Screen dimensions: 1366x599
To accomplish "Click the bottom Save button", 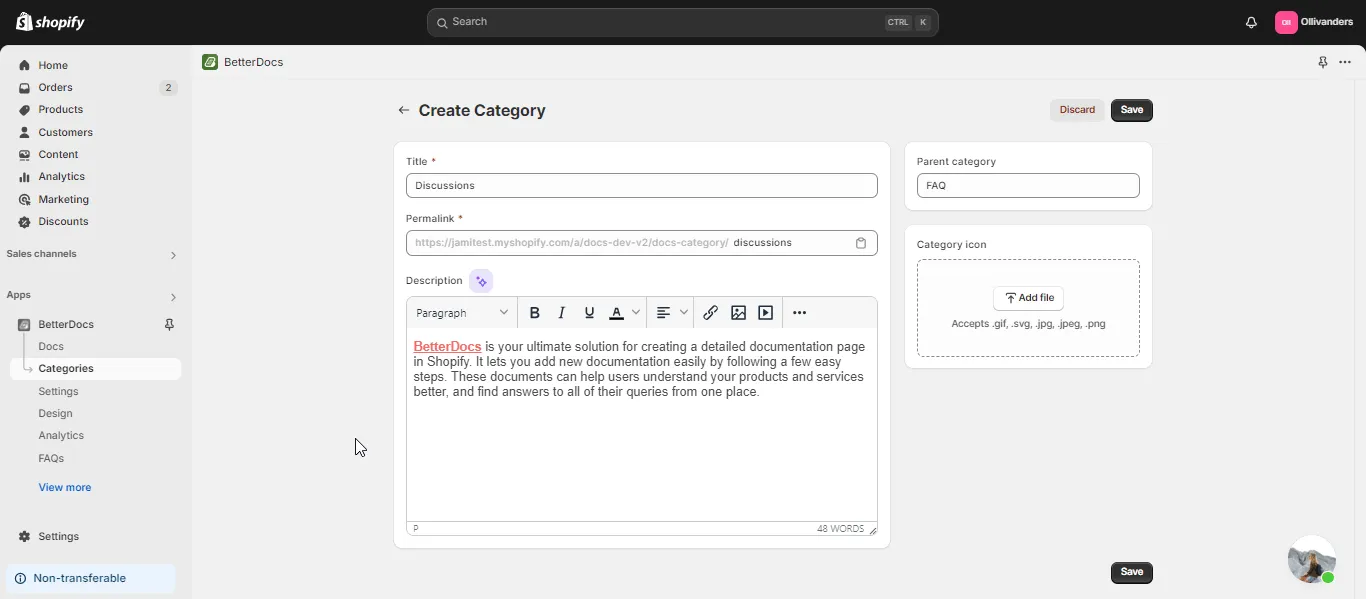I will [x=1131, y=573].
